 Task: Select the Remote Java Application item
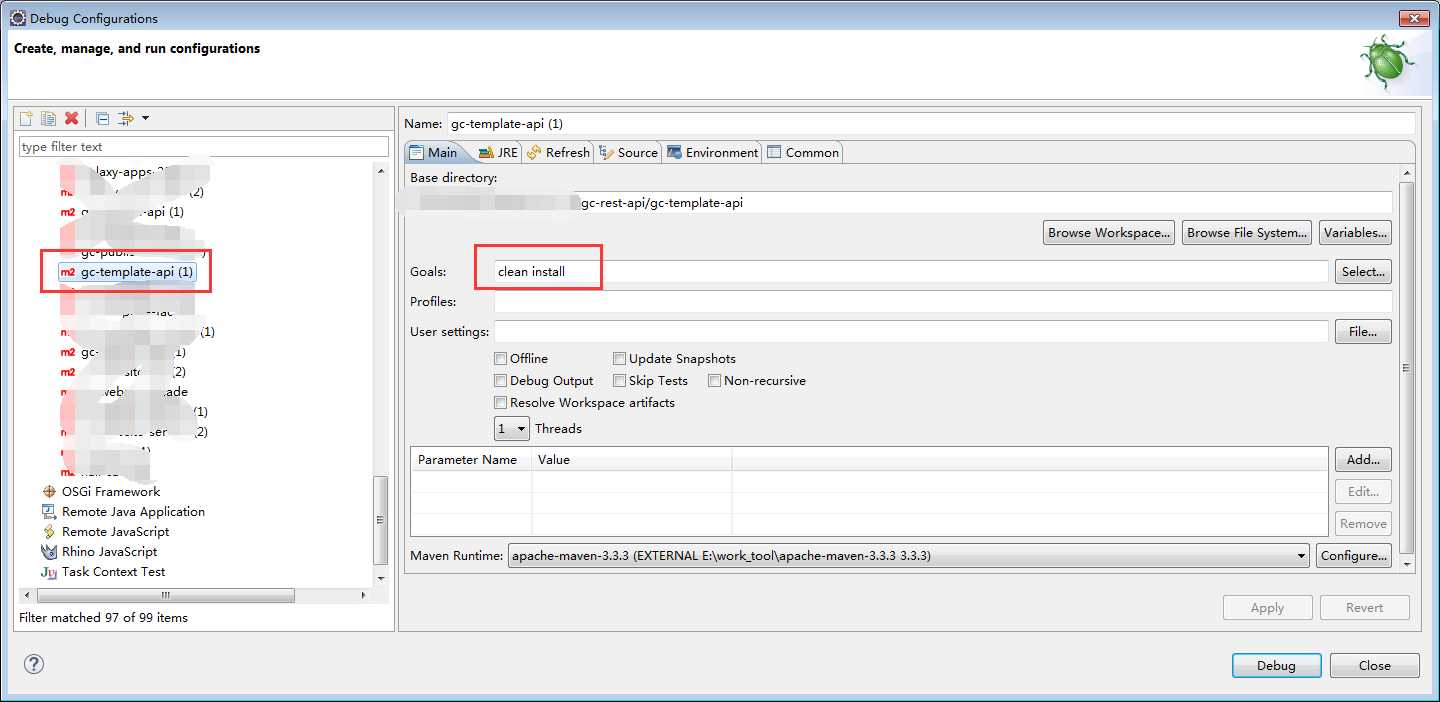pos(133,511)
